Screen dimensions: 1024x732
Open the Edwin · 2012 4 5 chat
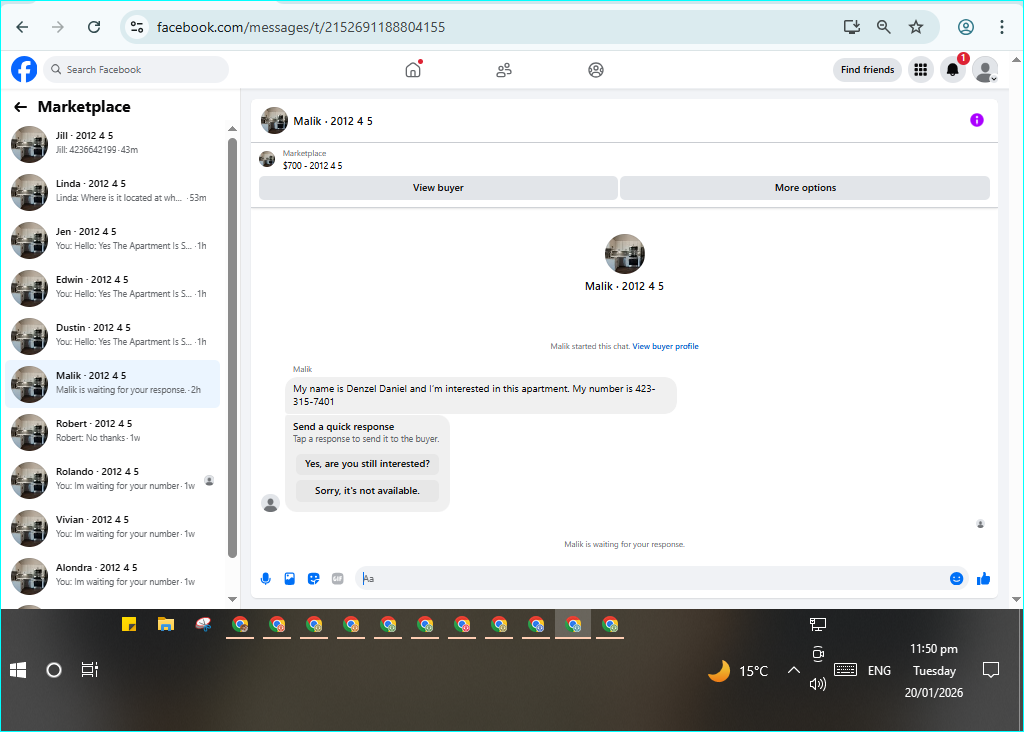point(112,287)
